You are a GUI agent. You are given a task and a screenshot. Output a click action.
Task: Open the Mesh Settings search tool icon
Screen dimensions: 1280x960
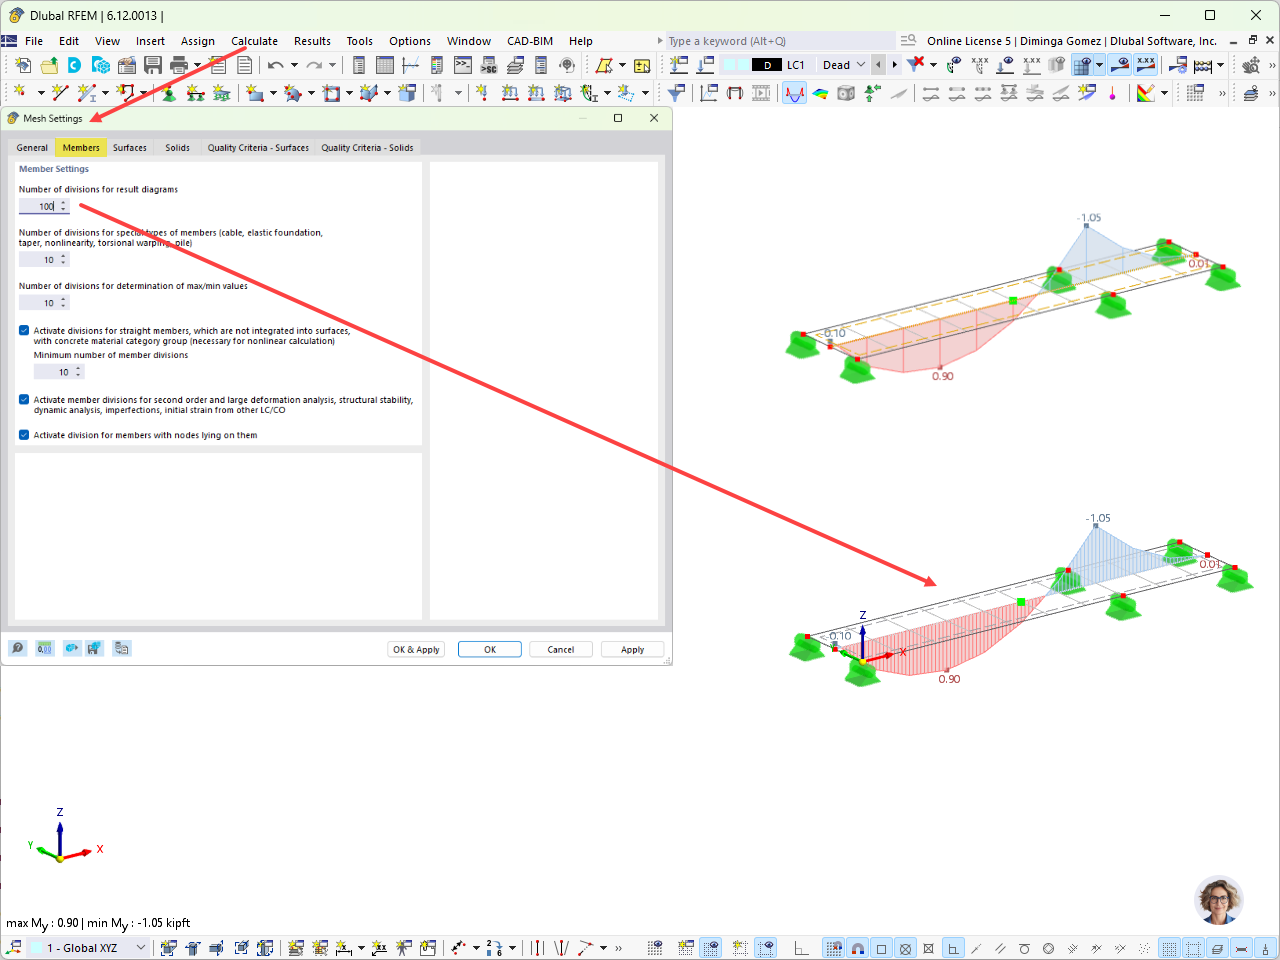coord(18,648)
